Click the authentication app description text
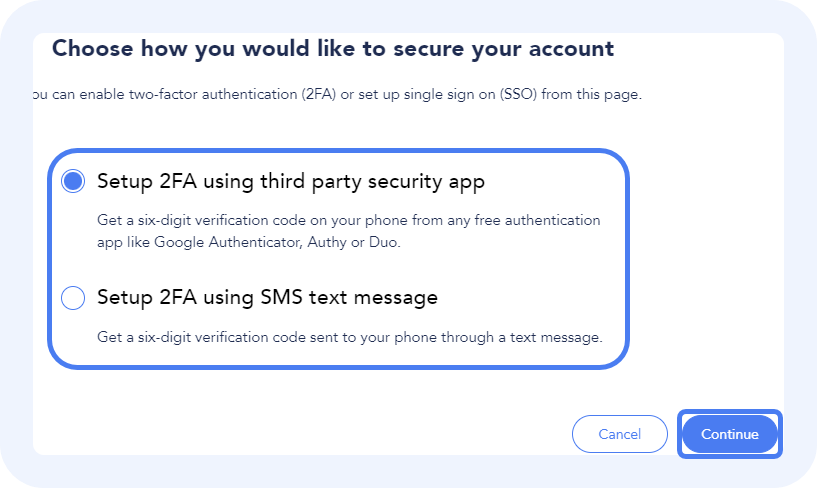The width and height of the screenshot is (817, 488). click(x=348, y=232)
